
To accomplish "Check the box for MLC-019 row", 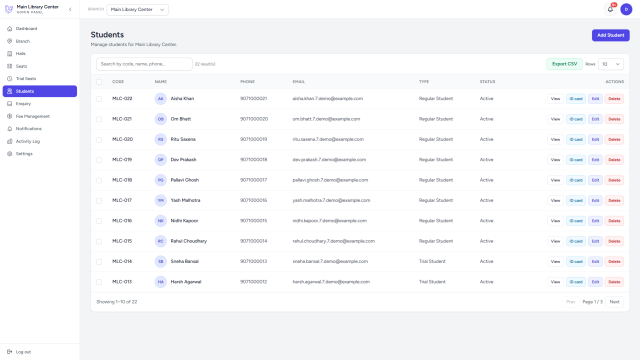I will click(x=99, y=160).
